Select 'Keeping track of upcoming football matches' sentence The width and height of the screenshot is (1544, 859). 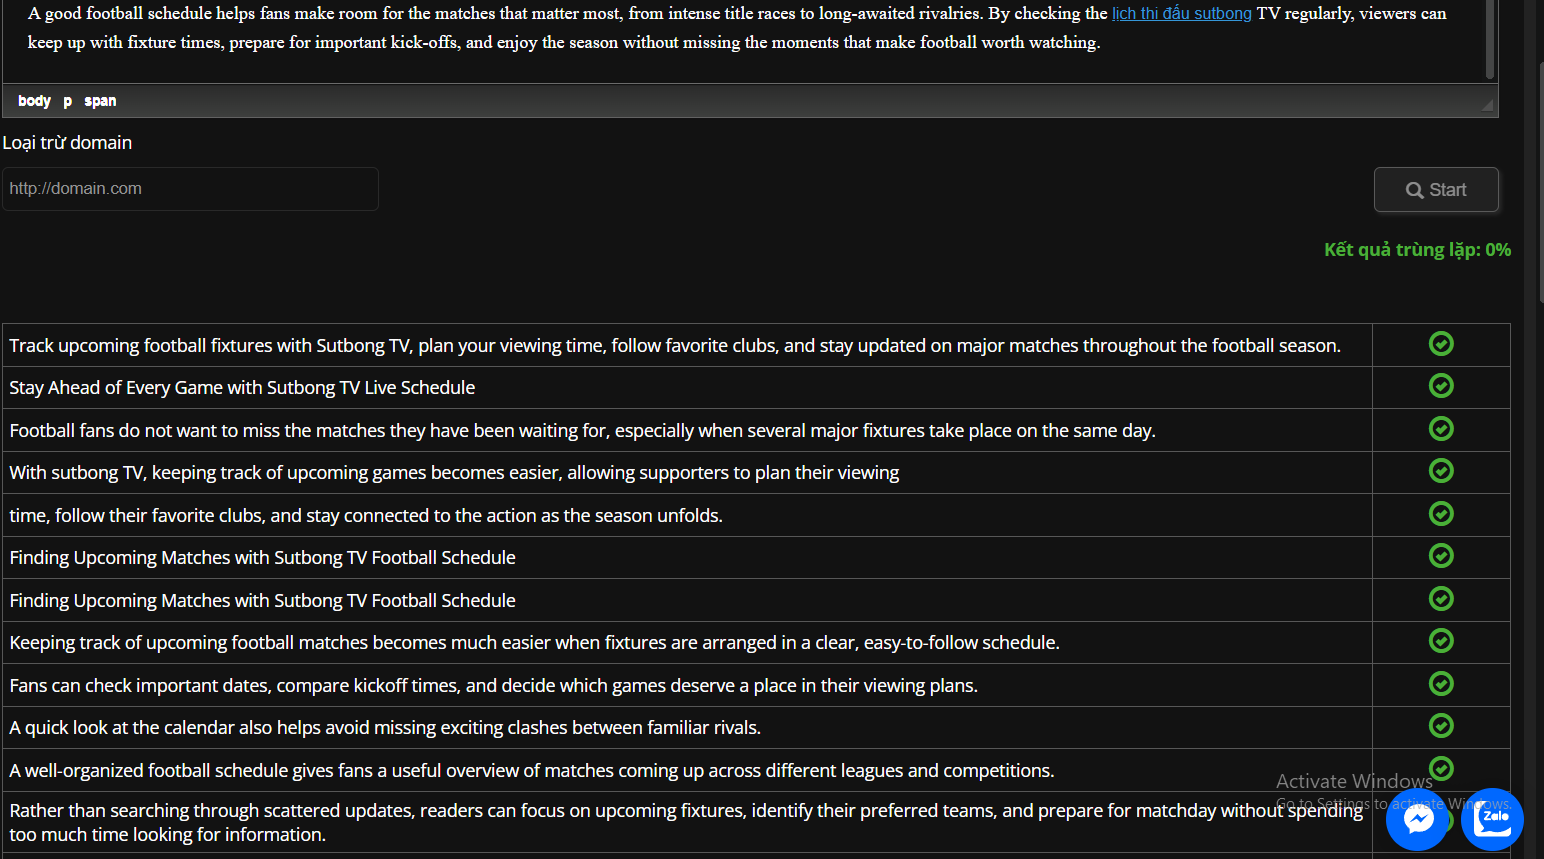click(x=534, y=643)
